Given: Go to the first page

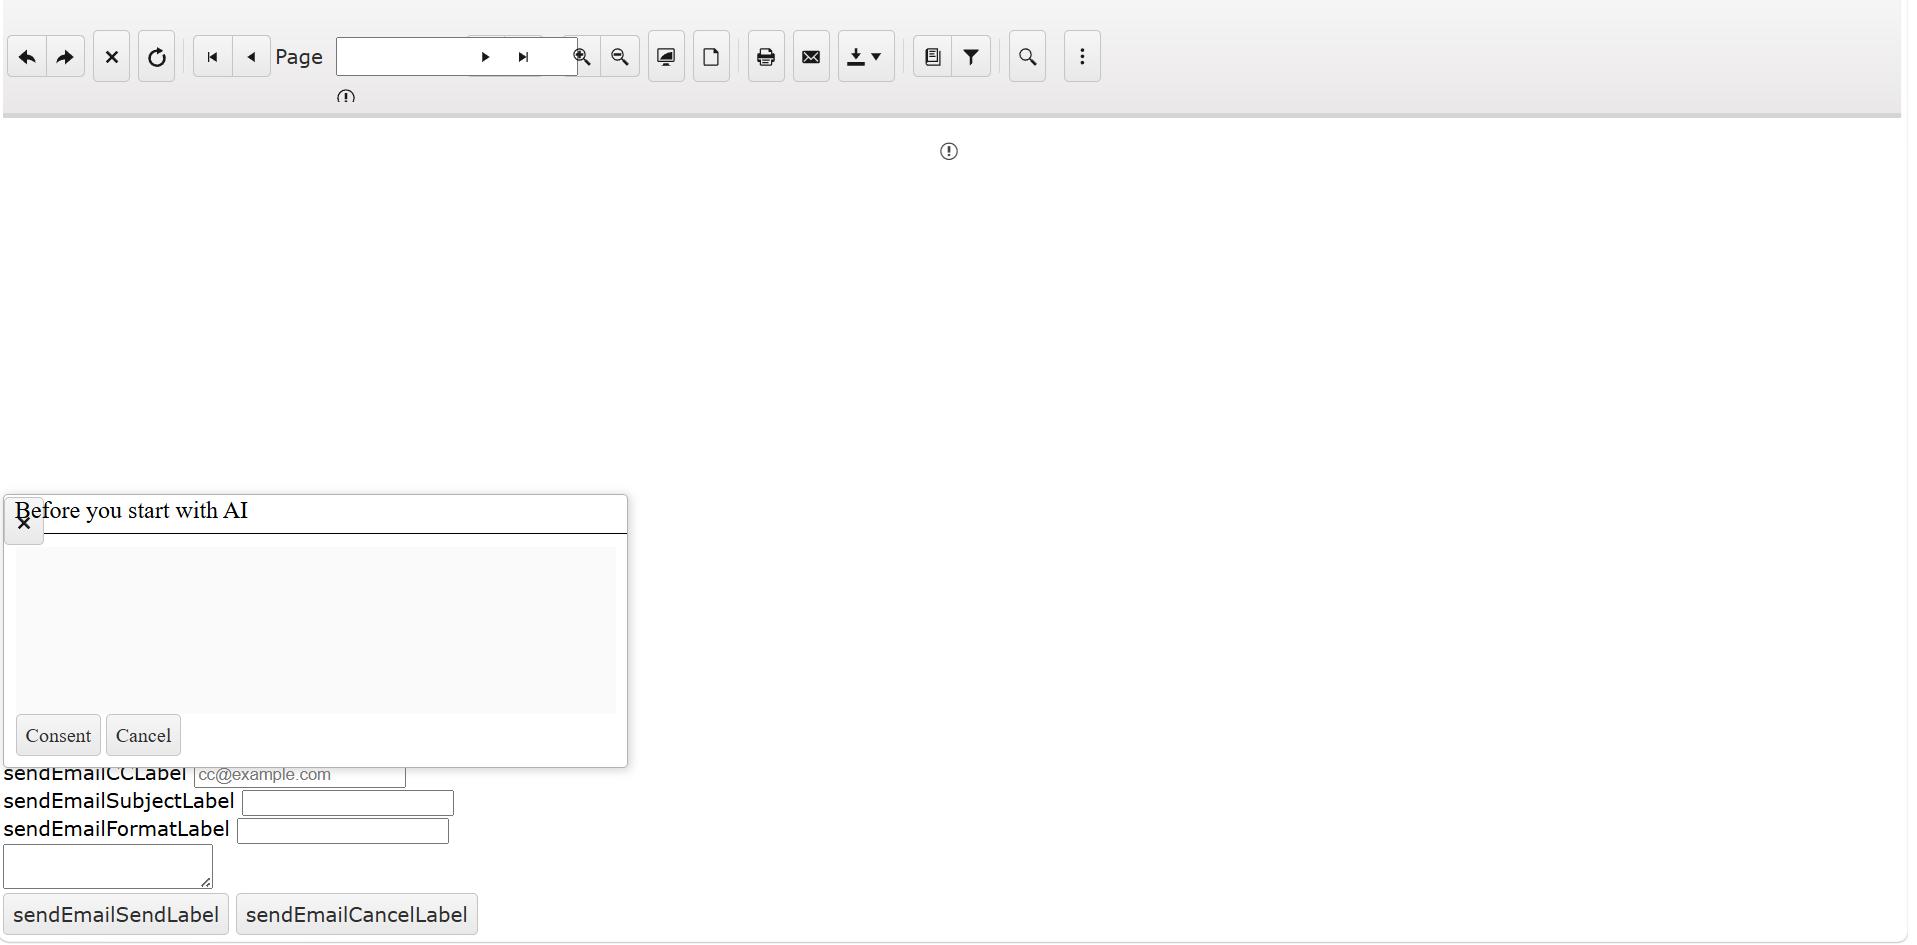Looking at the screenshot, I should click(x=212, y=57).
